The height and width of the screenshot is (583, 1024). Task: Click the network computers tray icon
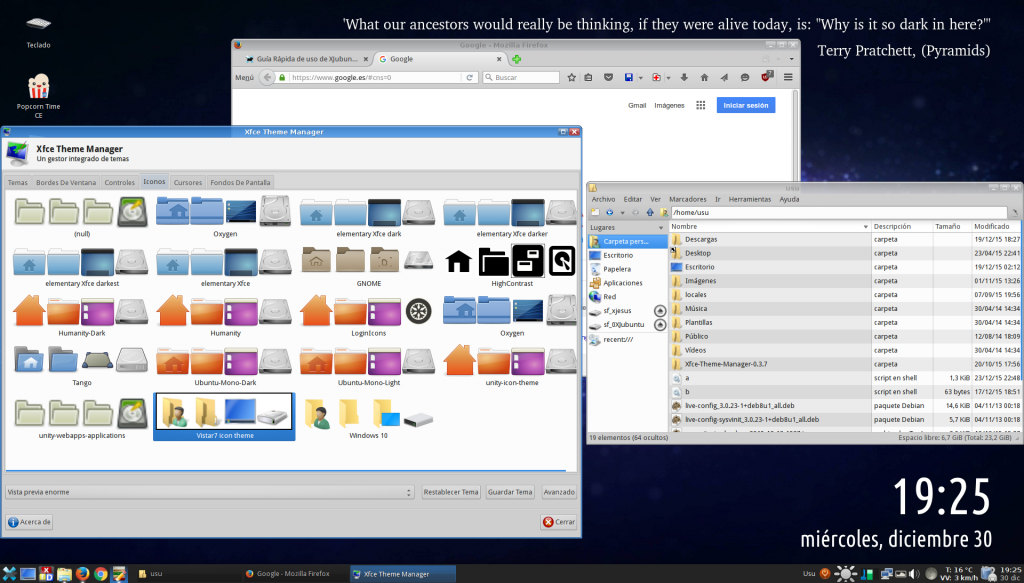(887, 574)
